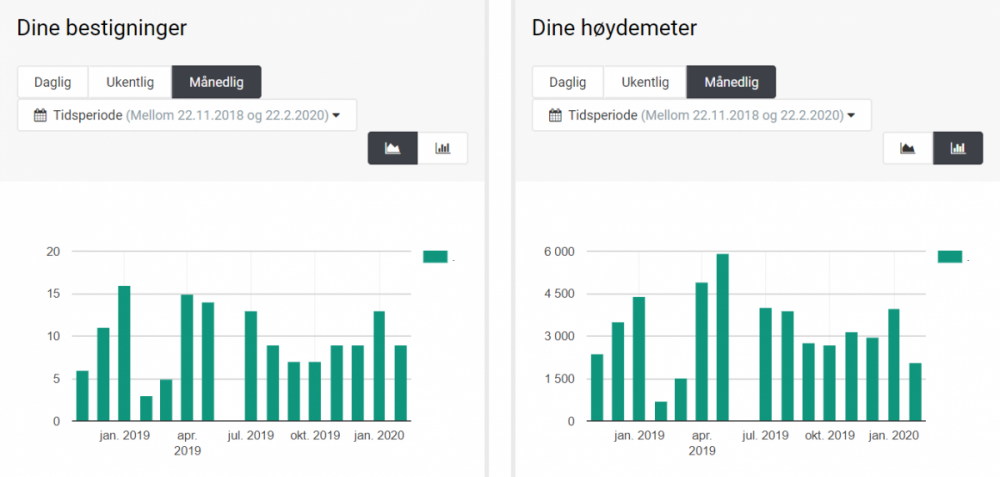
Task: Choose Ukentlig tab in høydemeter panel
Action: pyautogui.click(x=645, y=82)
